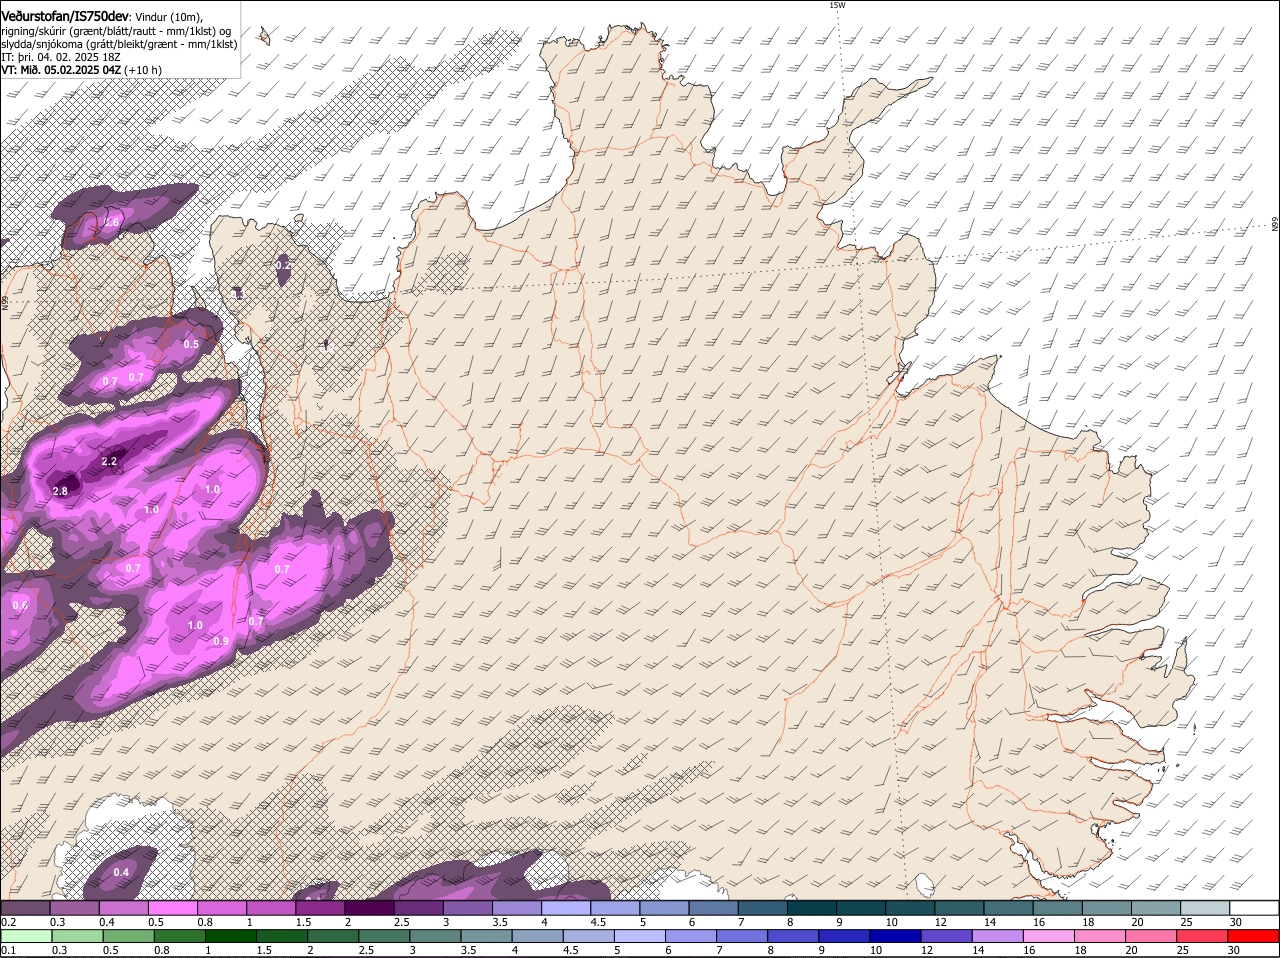
Task: Click the 0.2 value on the northern peninsula
Action: coord(283,264)
